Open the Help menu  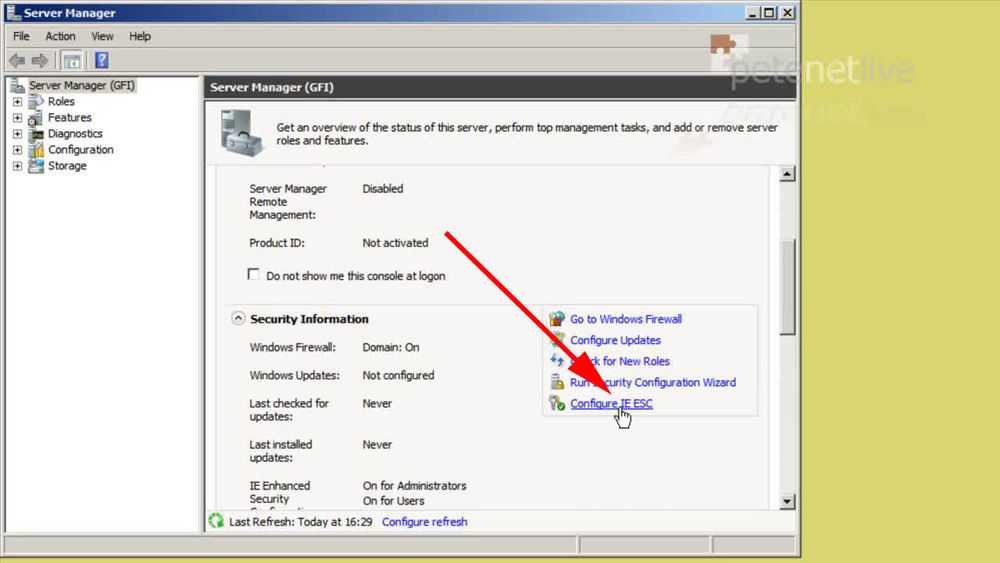pos(140,36)
